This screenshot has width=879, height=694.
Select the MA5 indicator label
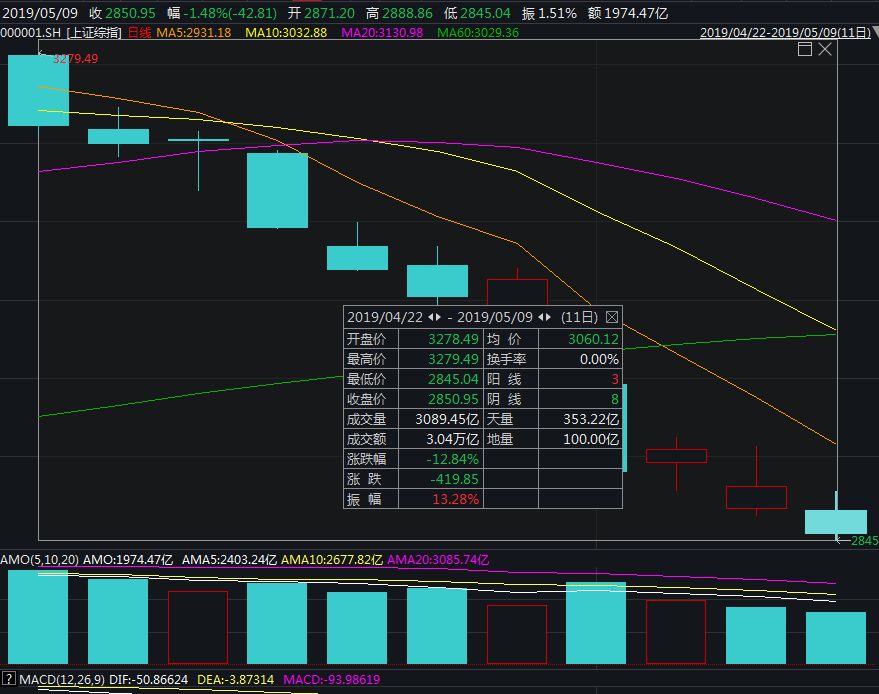(x=193, y=33)
